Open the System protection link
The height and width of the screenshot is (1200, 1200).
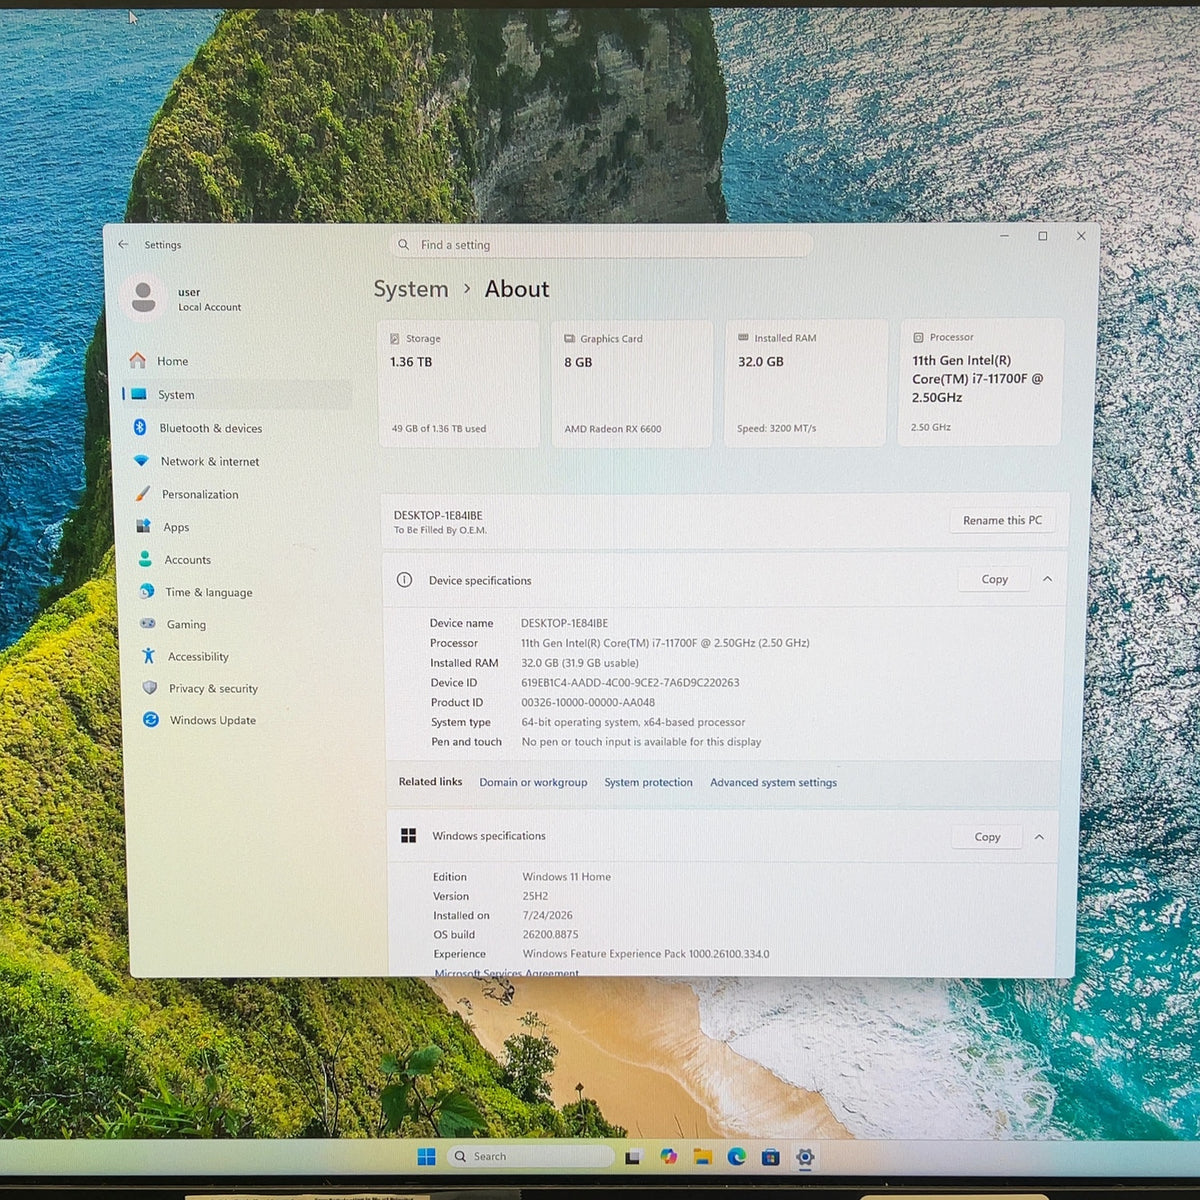tap(648, 782)
